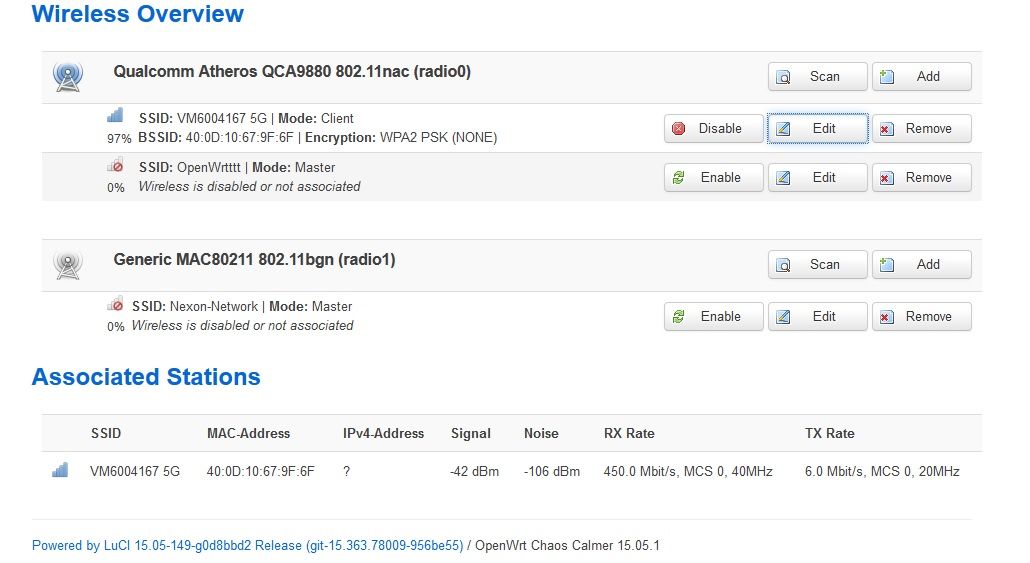Edit the OpenWrtttt network configuration
This screenshot has width=1030, height=563.
(x=817, y=178)
